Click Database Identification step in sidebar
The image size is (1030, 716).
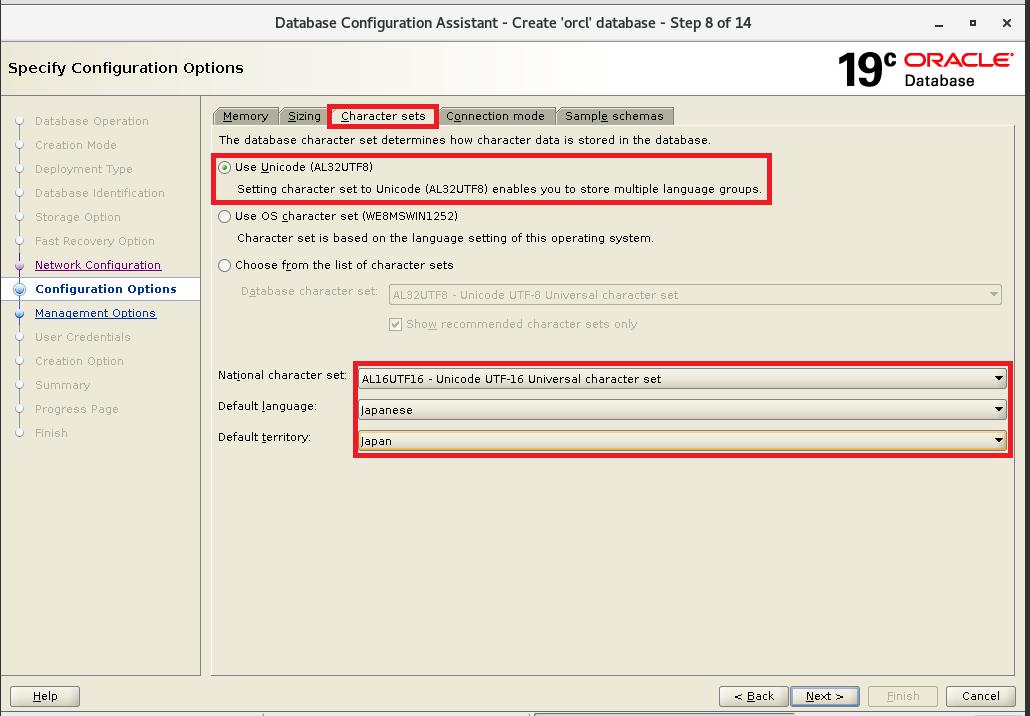tap(100, 193)
